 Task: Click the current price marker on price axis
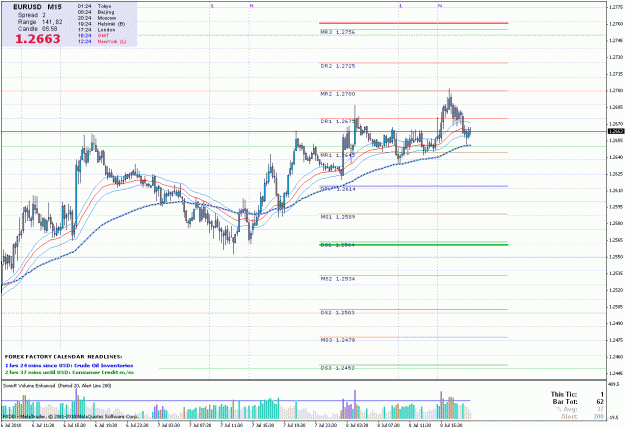tap(615, 131)
